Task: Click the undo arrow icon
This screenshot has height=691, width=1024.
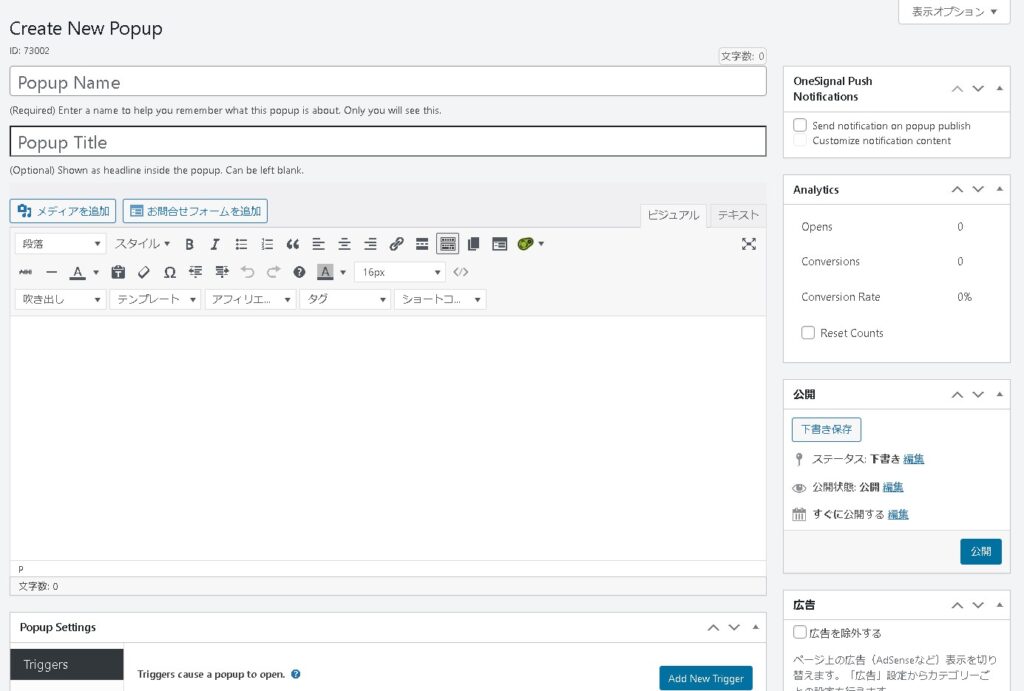Action: 247,272
